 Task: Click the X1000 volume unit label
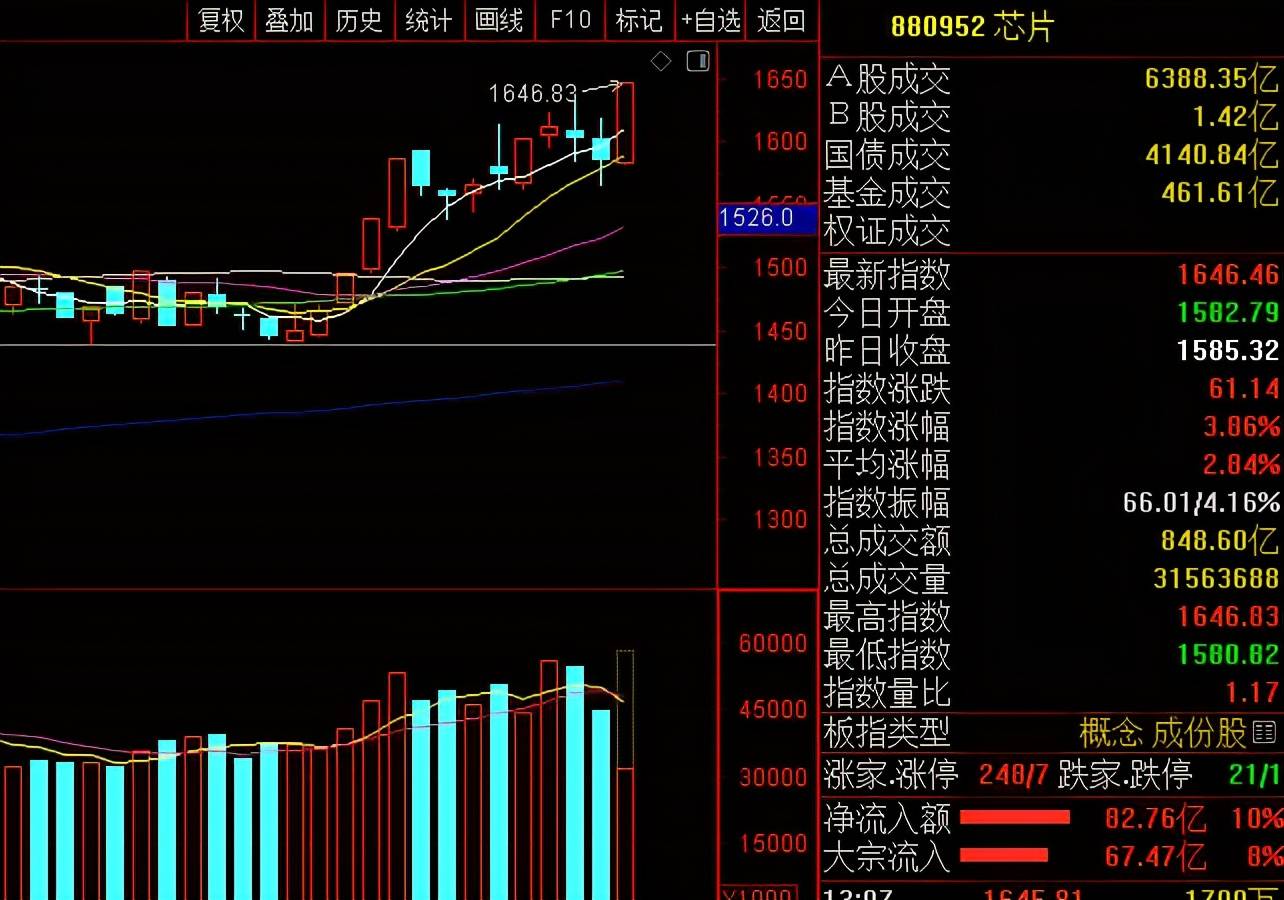tap(757, 893)
